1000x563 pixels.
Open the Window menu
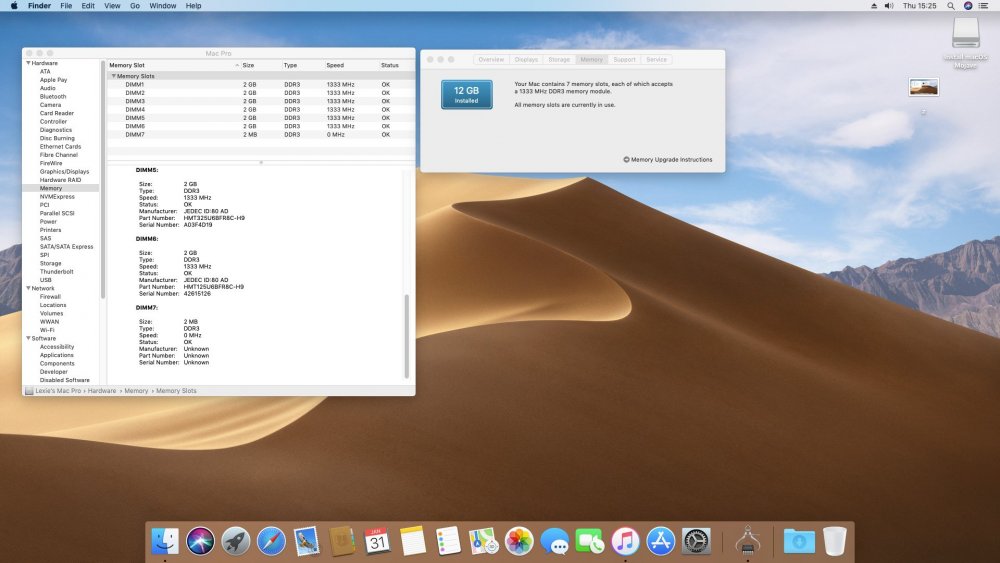coord(163,6)
